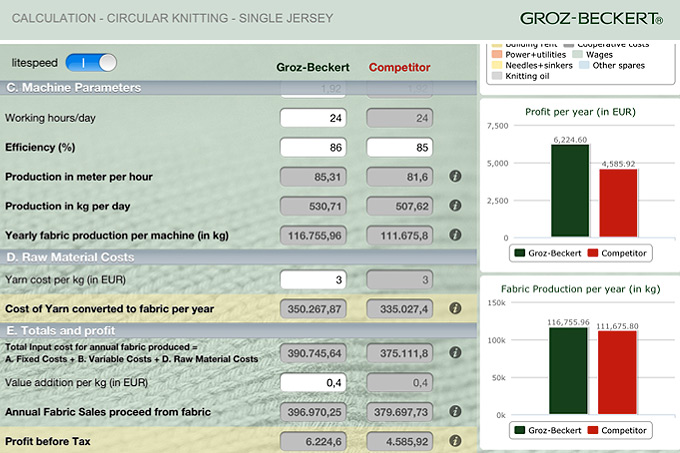Select Groz-Beckert yarn cost total 350.267,87
Screen dimensions: 680x453
point(313,309)
